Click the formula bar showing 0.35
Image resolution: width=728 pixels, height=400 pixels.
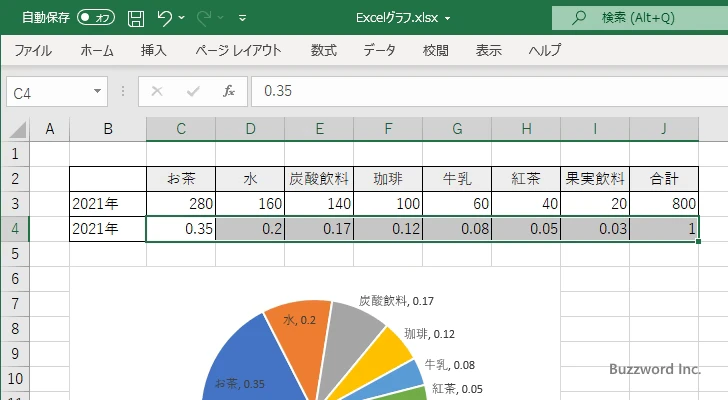489,91
